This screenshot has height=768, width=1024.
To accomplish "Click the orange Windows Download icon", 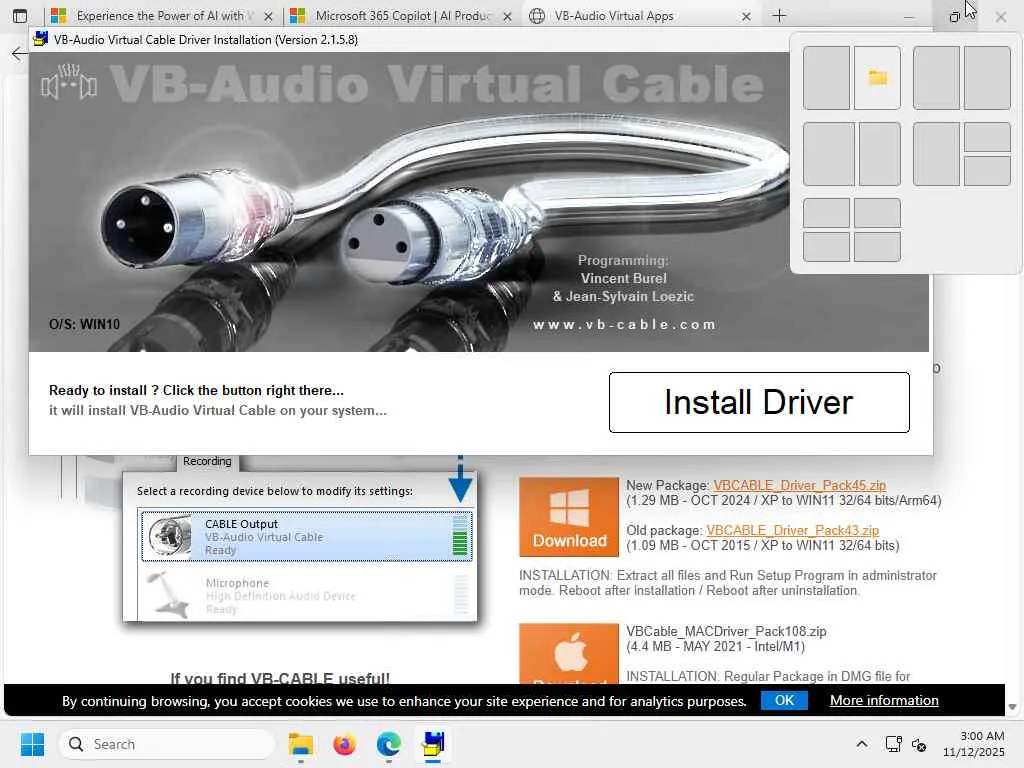I will [569, 517].
